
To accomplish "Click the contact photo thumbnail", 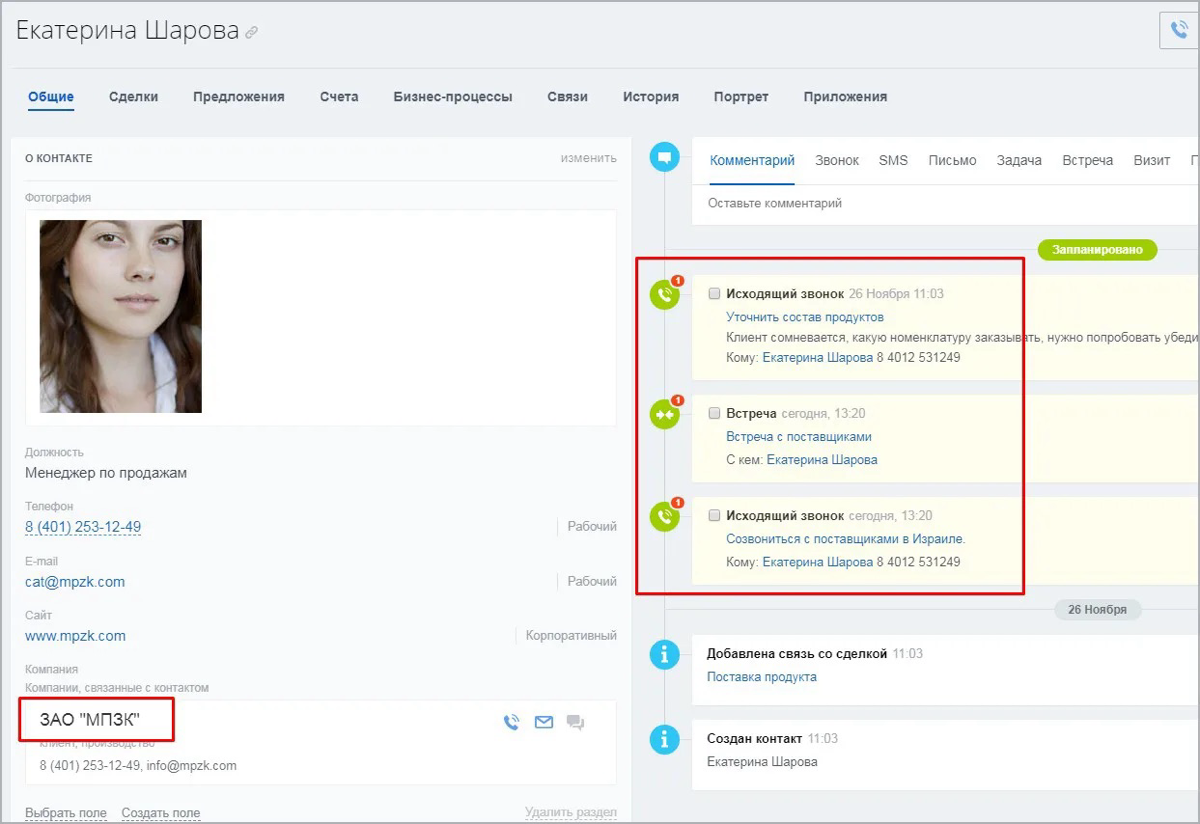I will (121, 316).
